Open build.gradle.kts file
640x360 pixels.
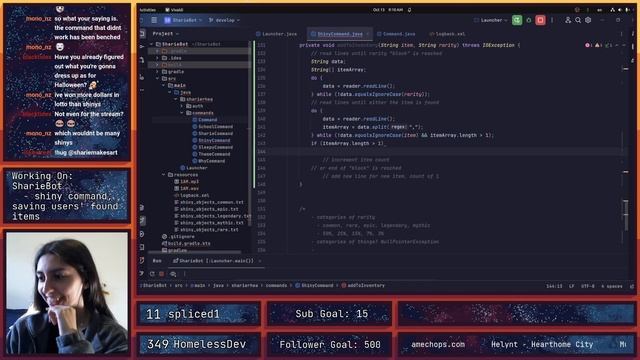click(186, 243)
